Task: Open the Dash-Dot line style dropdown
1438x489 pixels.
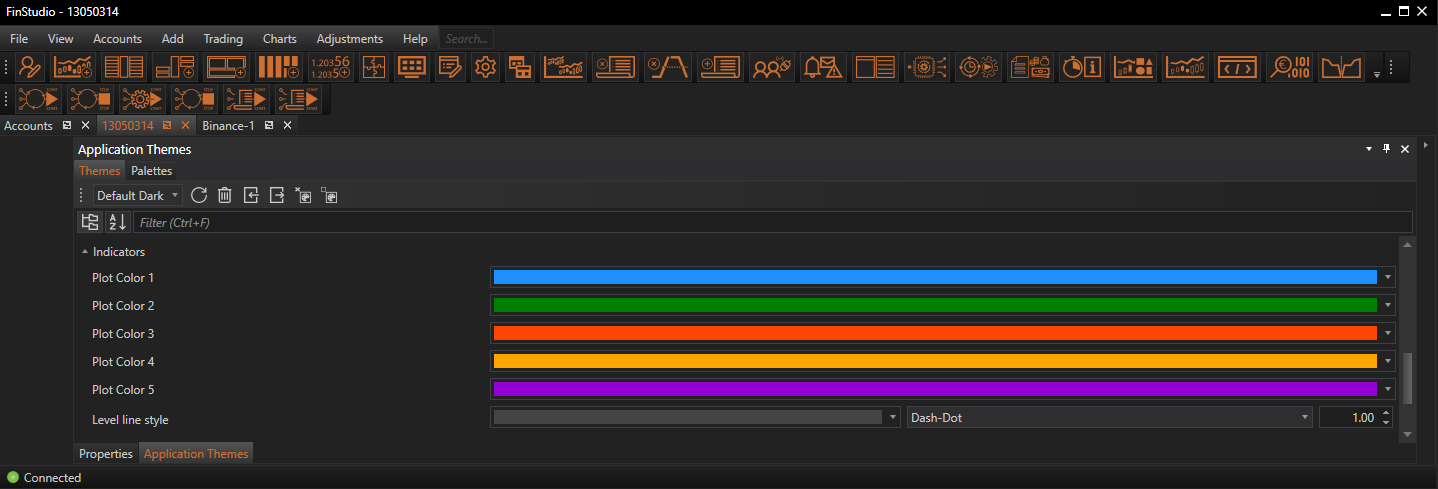Action: [1109, 418]
